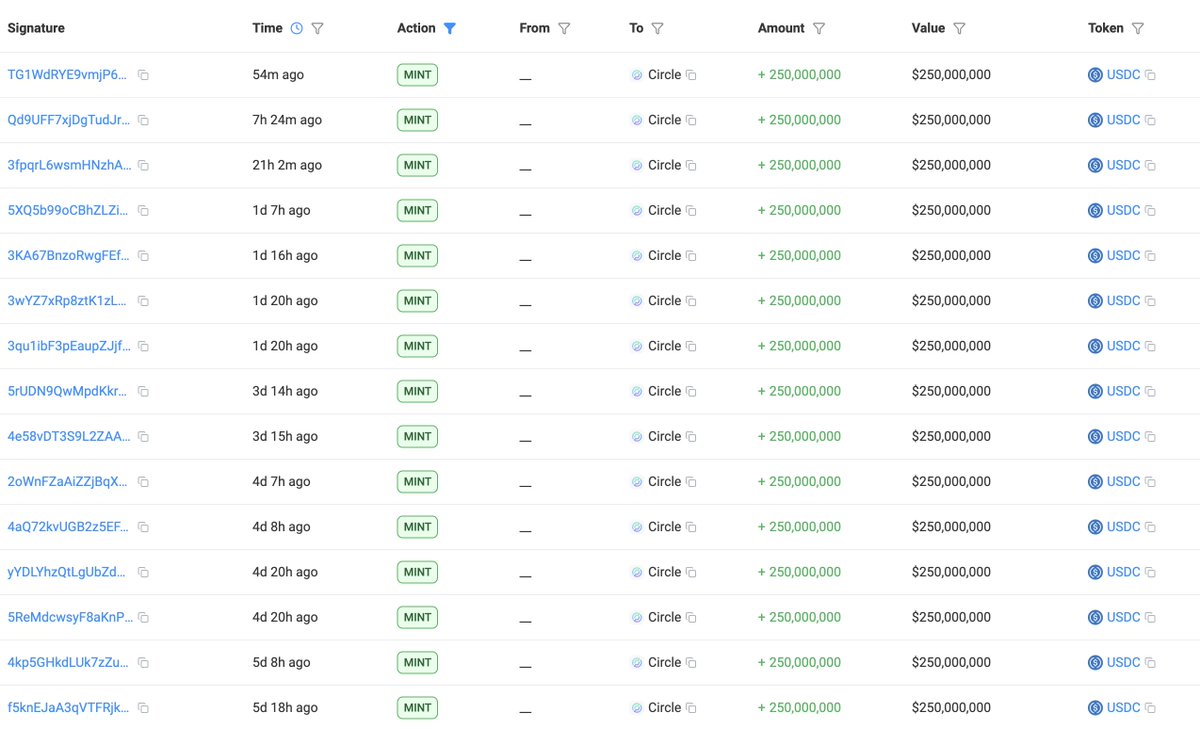The width and height of the screenshot is (1200, 729).
Task: Click the Amount column header label
Action: pyautogui.click(x=781, y=28)
